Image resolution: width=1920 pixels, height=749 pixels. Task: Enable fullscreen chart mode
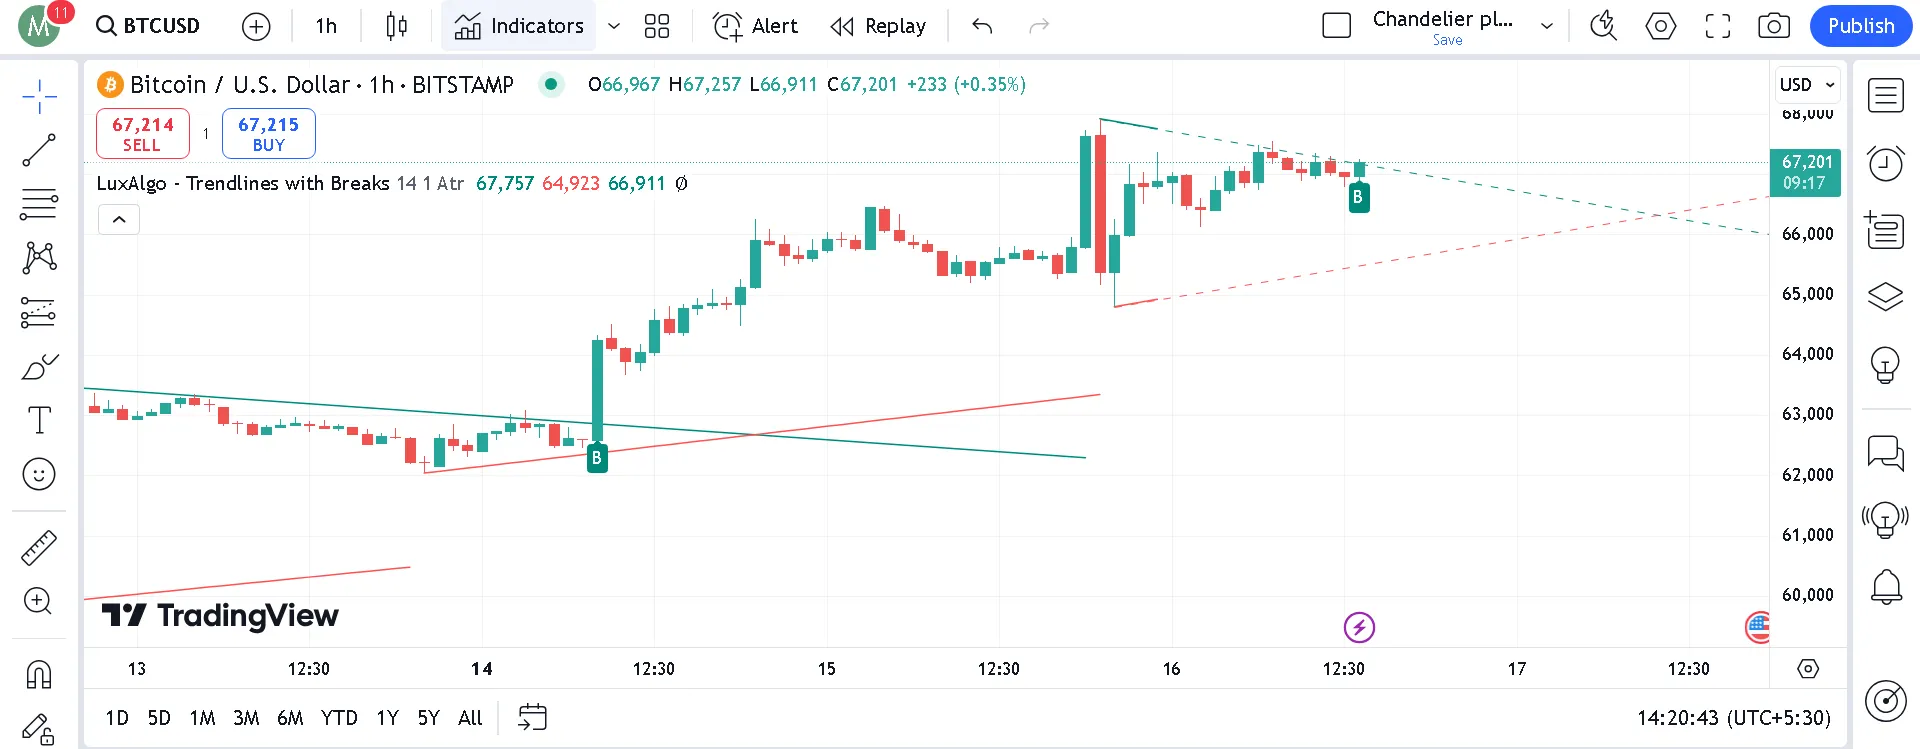1717,26
